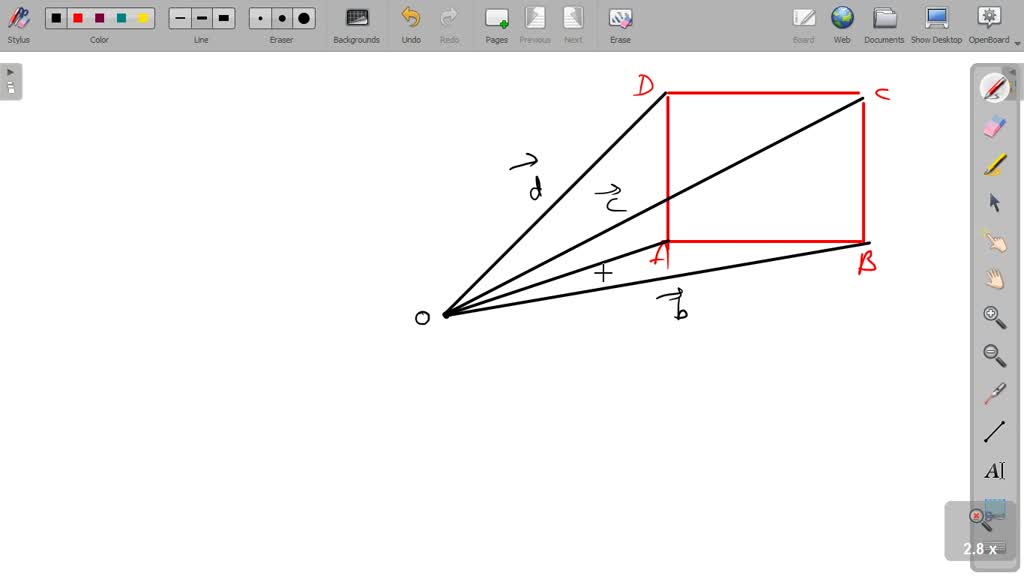This screenshot has height=576, width=1024.
Task: Activate the Zoom Out magnifier tool
Action: 995,355
